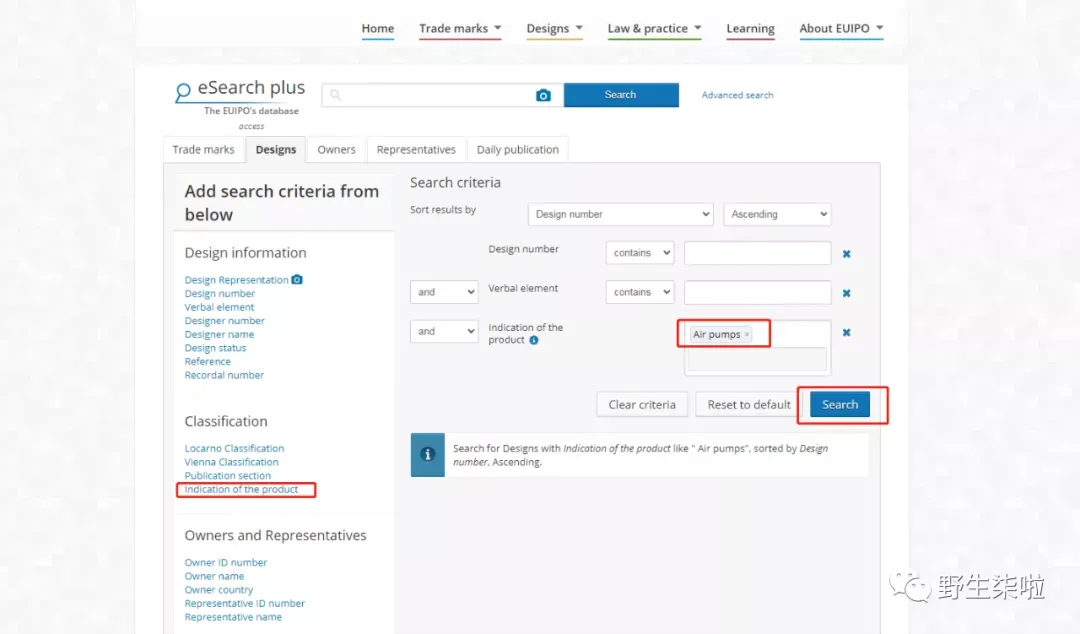Open the 'and' operator dropdown for Verbal element
Image resolution: width=1080 pixels, height=634 pixels.
(x=444, y=292)
